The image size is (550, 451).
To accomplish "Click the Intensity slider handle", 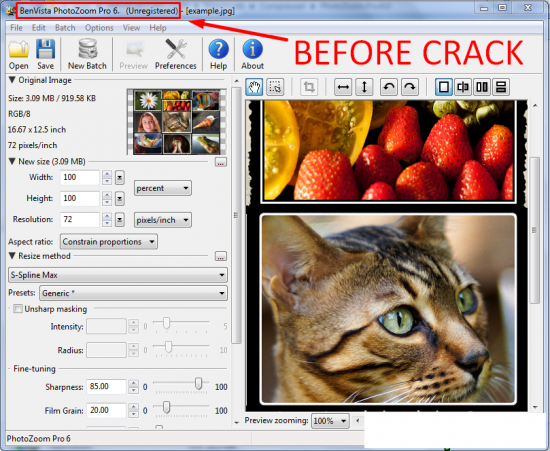I will tap(167, 323).
